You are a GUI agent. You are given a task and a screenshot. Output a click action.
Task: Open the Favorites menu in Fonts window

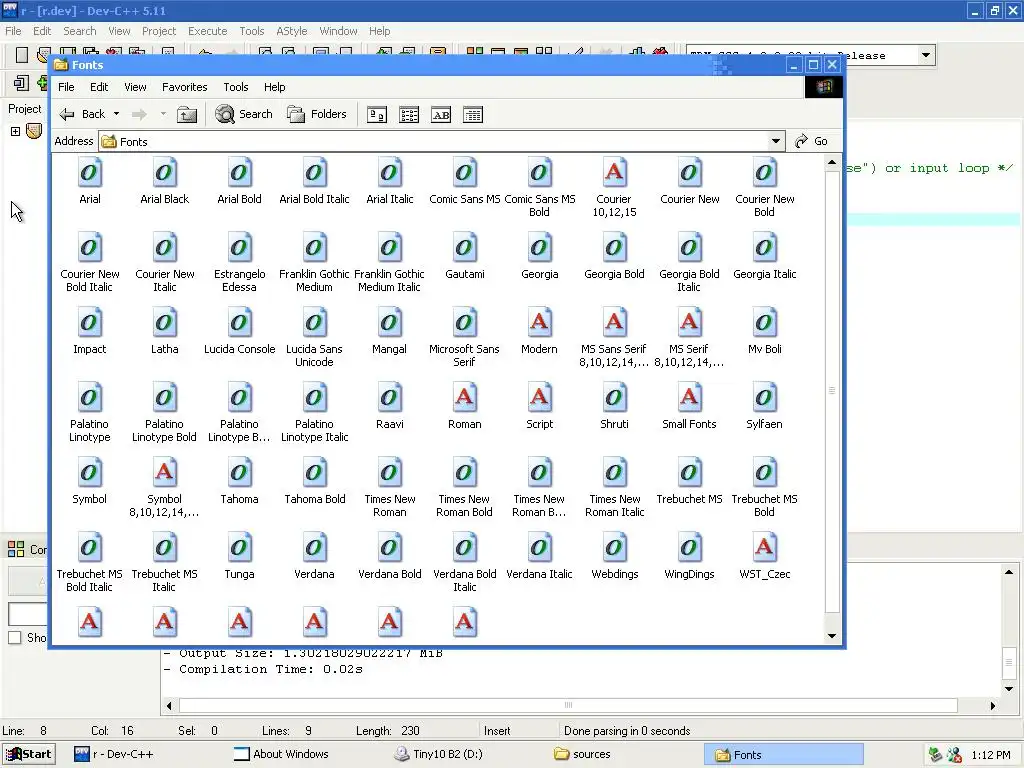[x=184, y=87]
